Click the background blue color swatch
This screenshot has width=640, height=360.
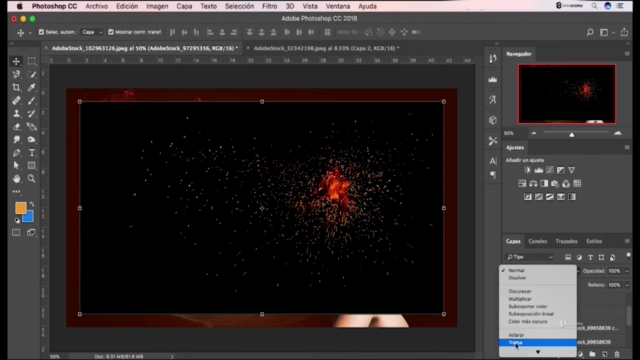[x=29, y=218]
